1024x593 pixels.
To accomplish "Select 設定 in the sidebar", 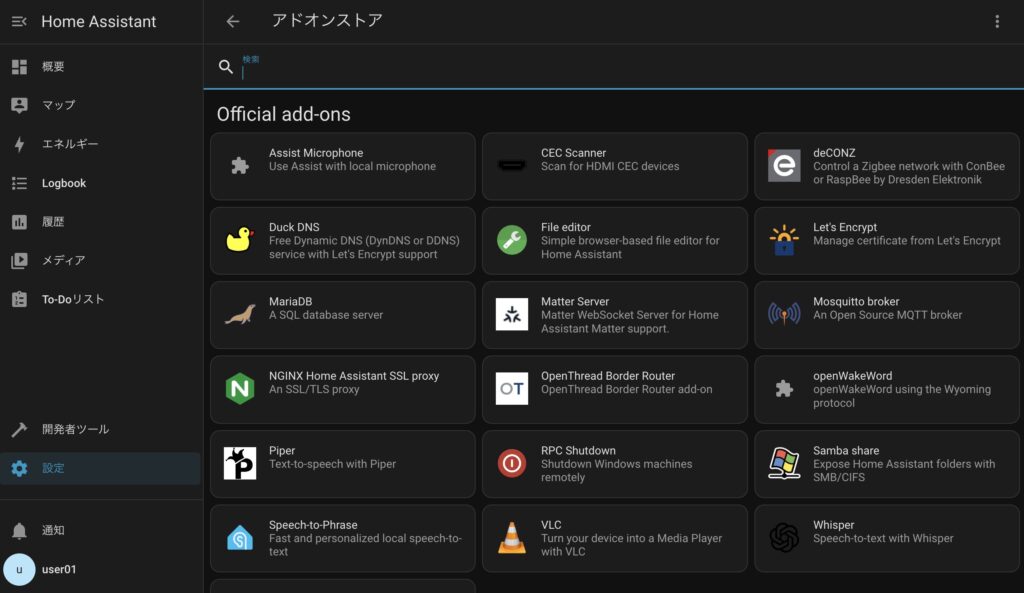I will [x=101, y=468].
